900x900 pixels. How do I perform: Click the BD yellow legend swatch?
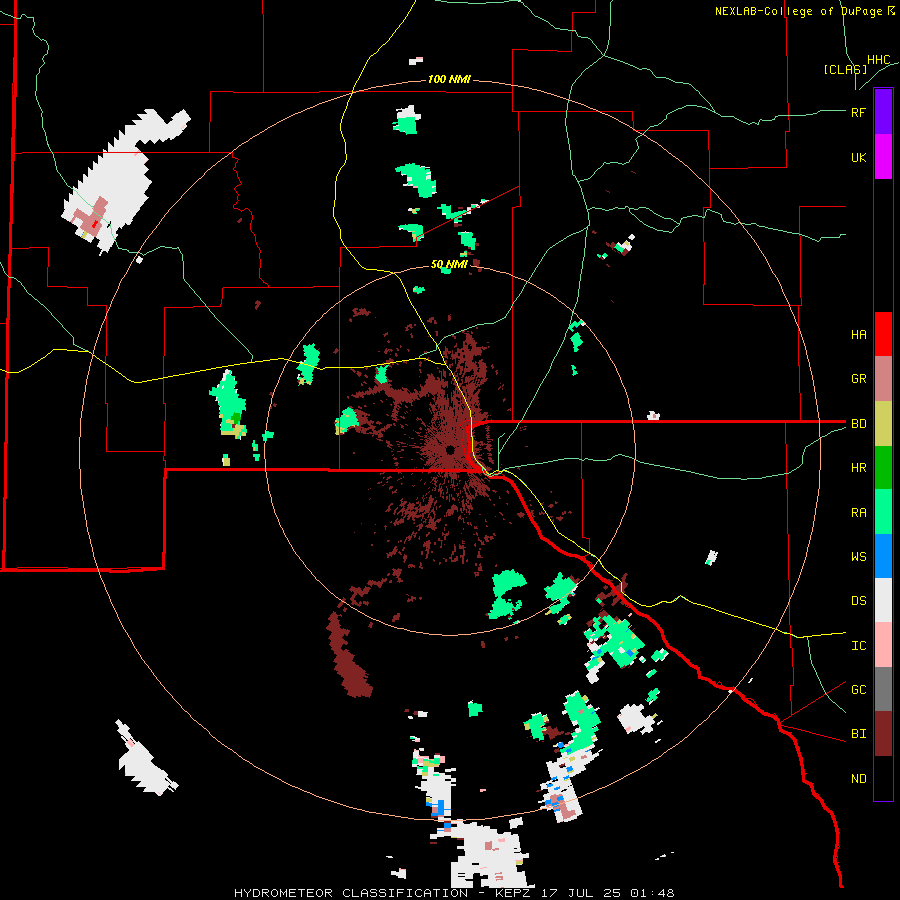(883, 424)
